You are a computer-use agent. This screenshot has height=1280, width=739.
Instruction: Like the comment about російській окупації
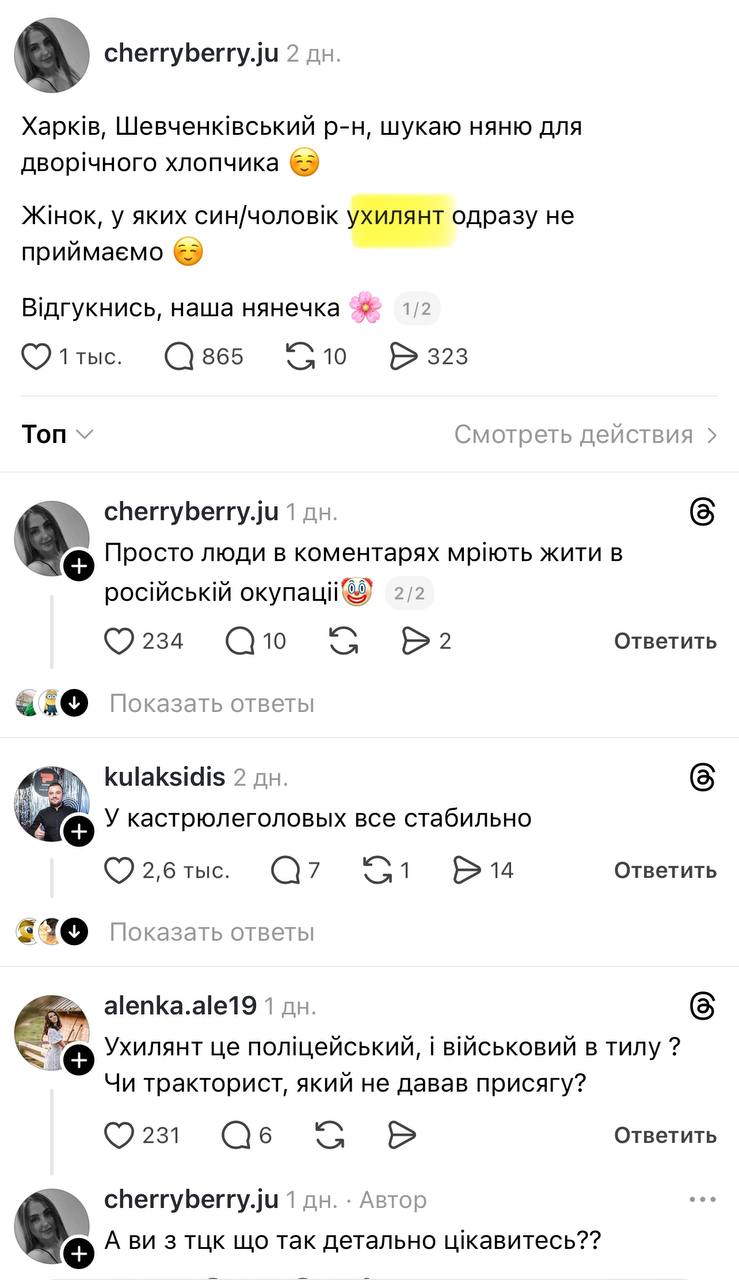tap(120, 641)
